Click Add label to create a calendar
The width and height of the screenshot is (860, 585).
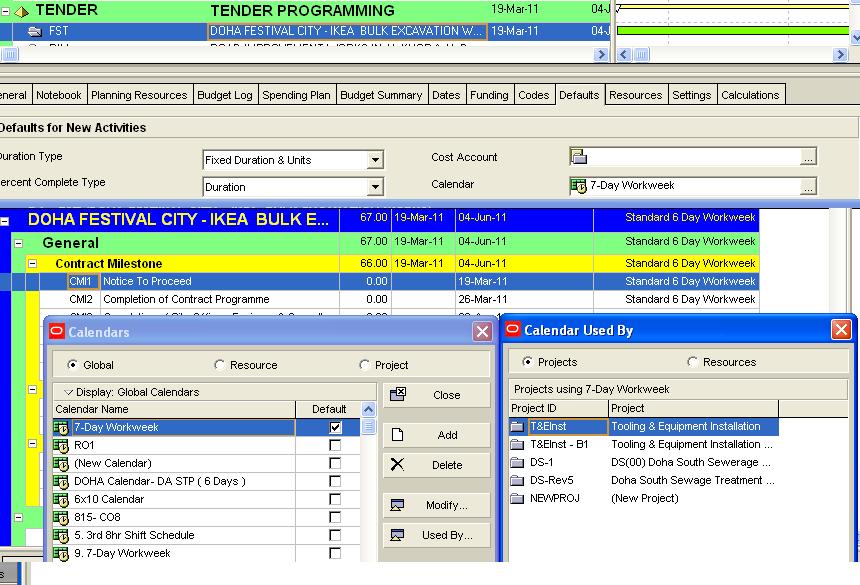click(x=448, y=435)
